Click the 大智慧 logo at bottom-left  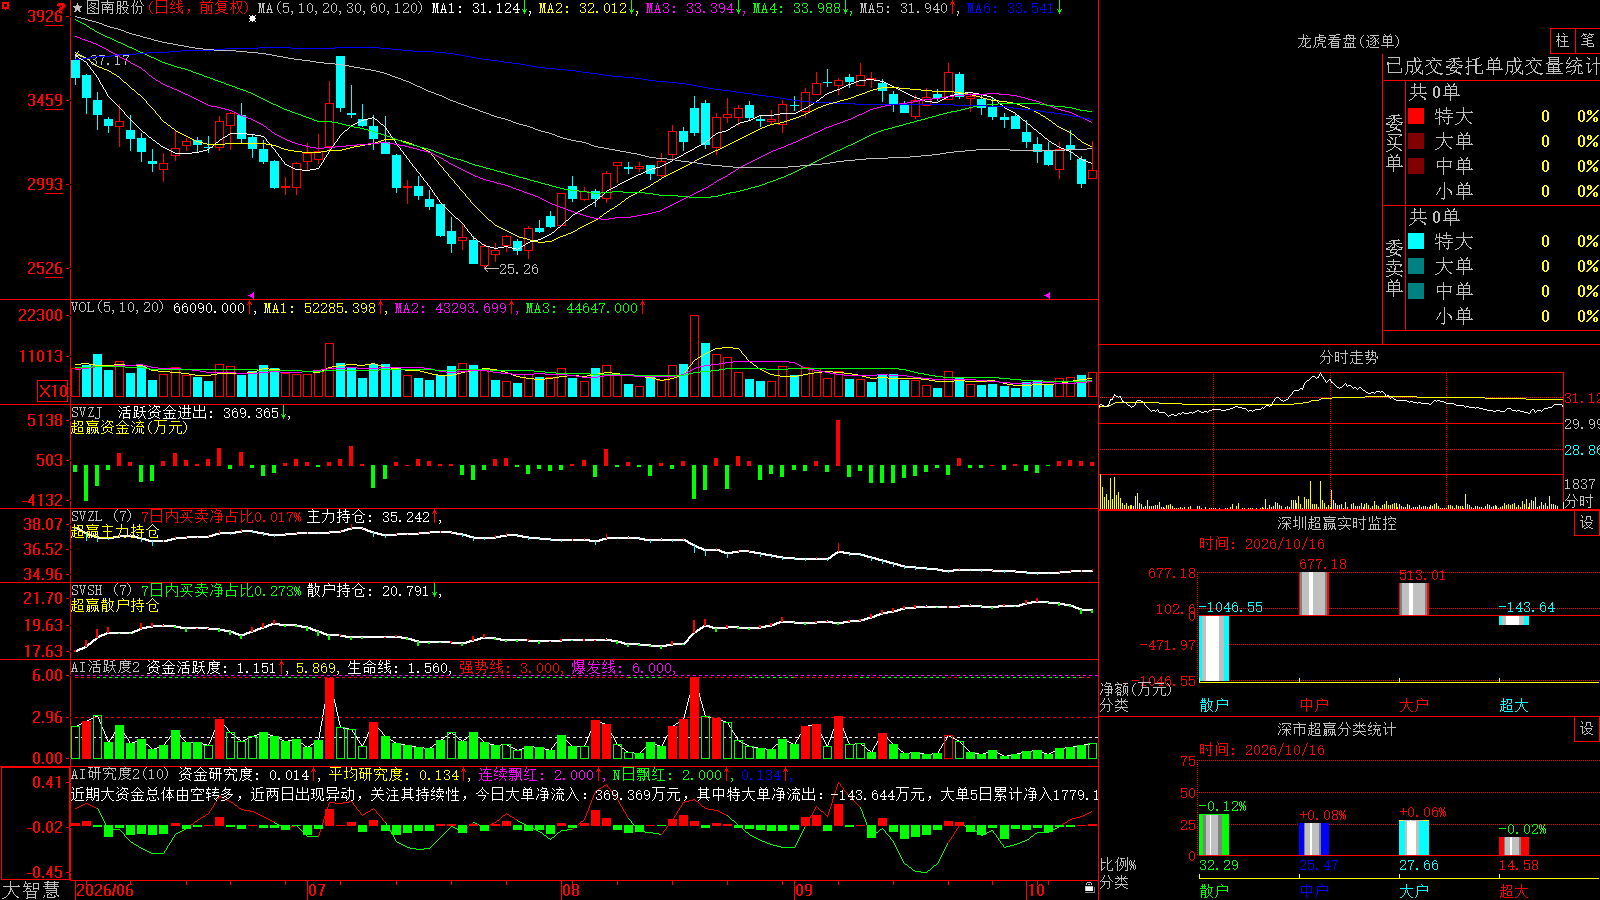point(31,890)
